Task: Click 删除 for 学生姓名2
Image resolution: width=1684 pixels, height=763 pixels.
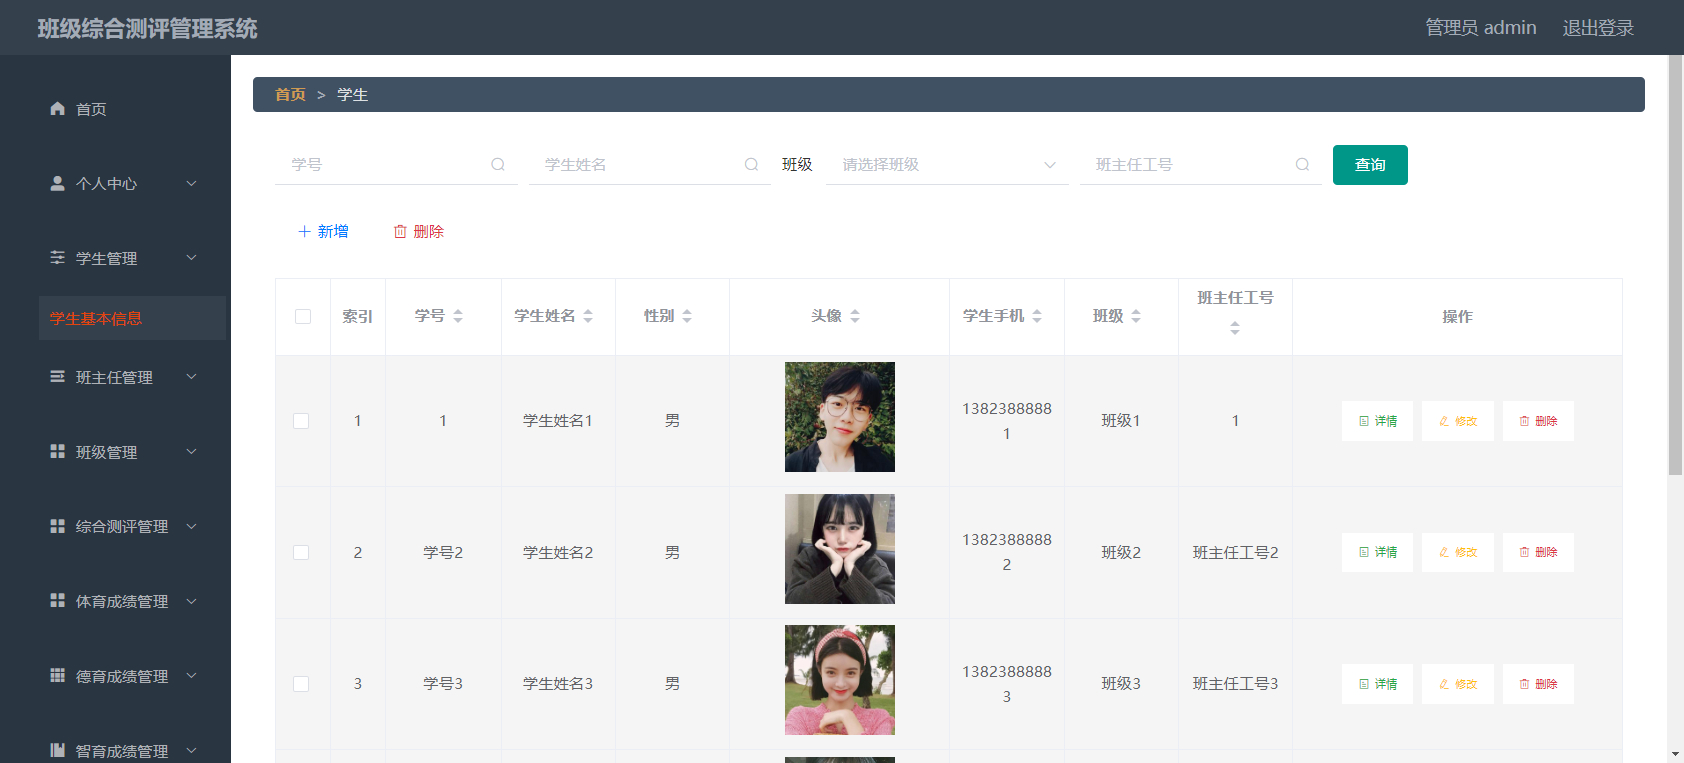Action: 1538,552
